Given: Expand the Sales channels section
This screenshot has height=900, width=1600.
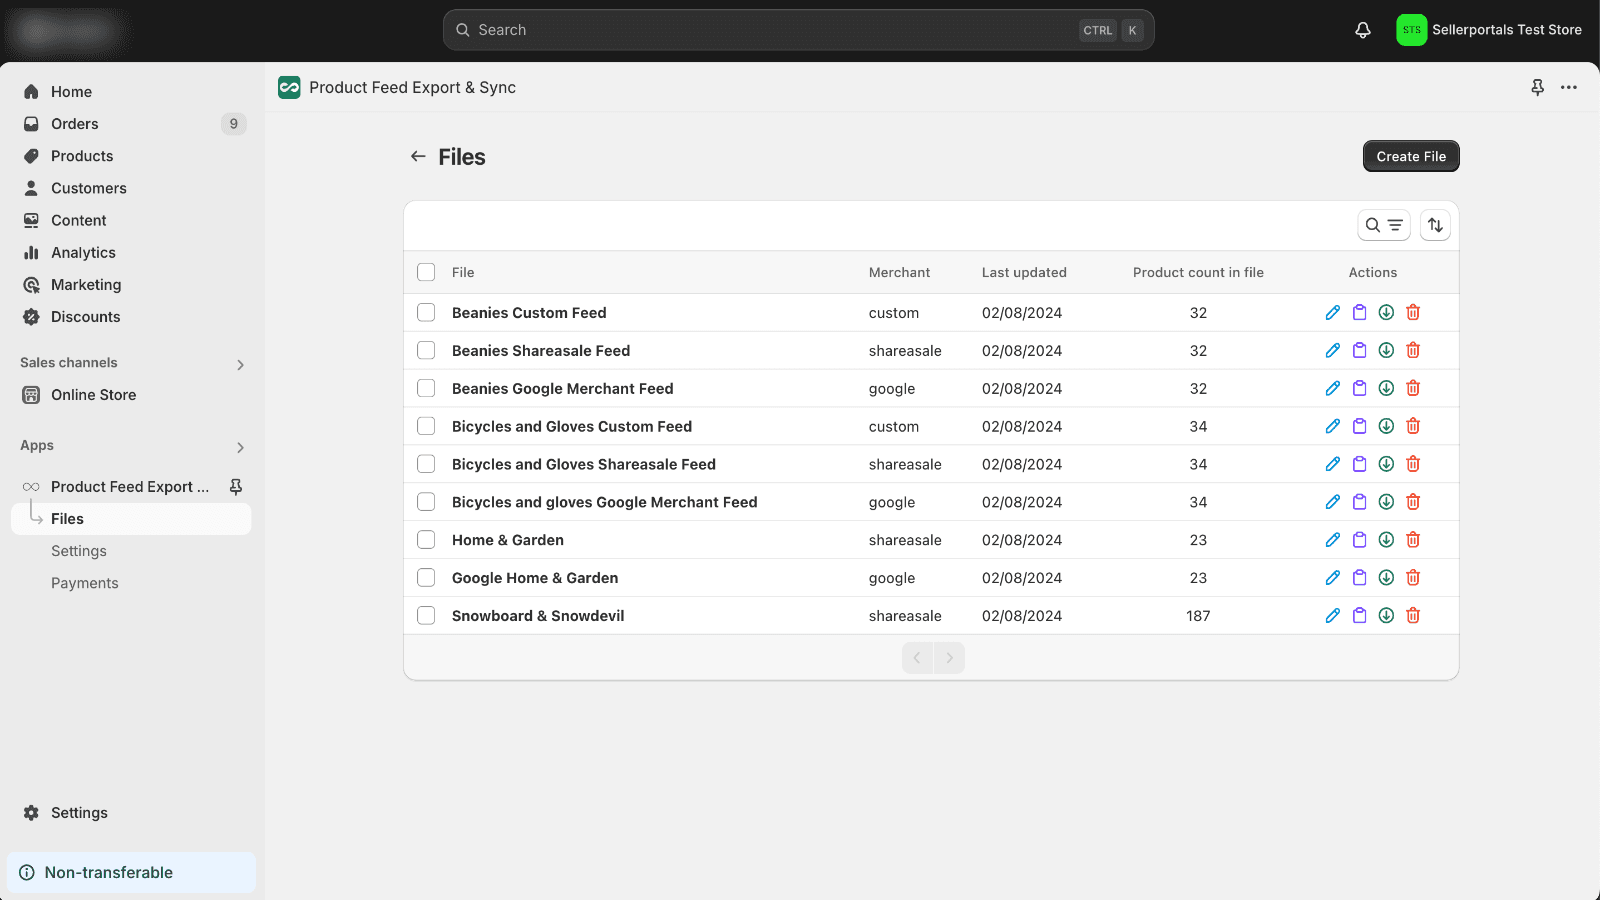Looking at the screenshot, I should point(240,364).
